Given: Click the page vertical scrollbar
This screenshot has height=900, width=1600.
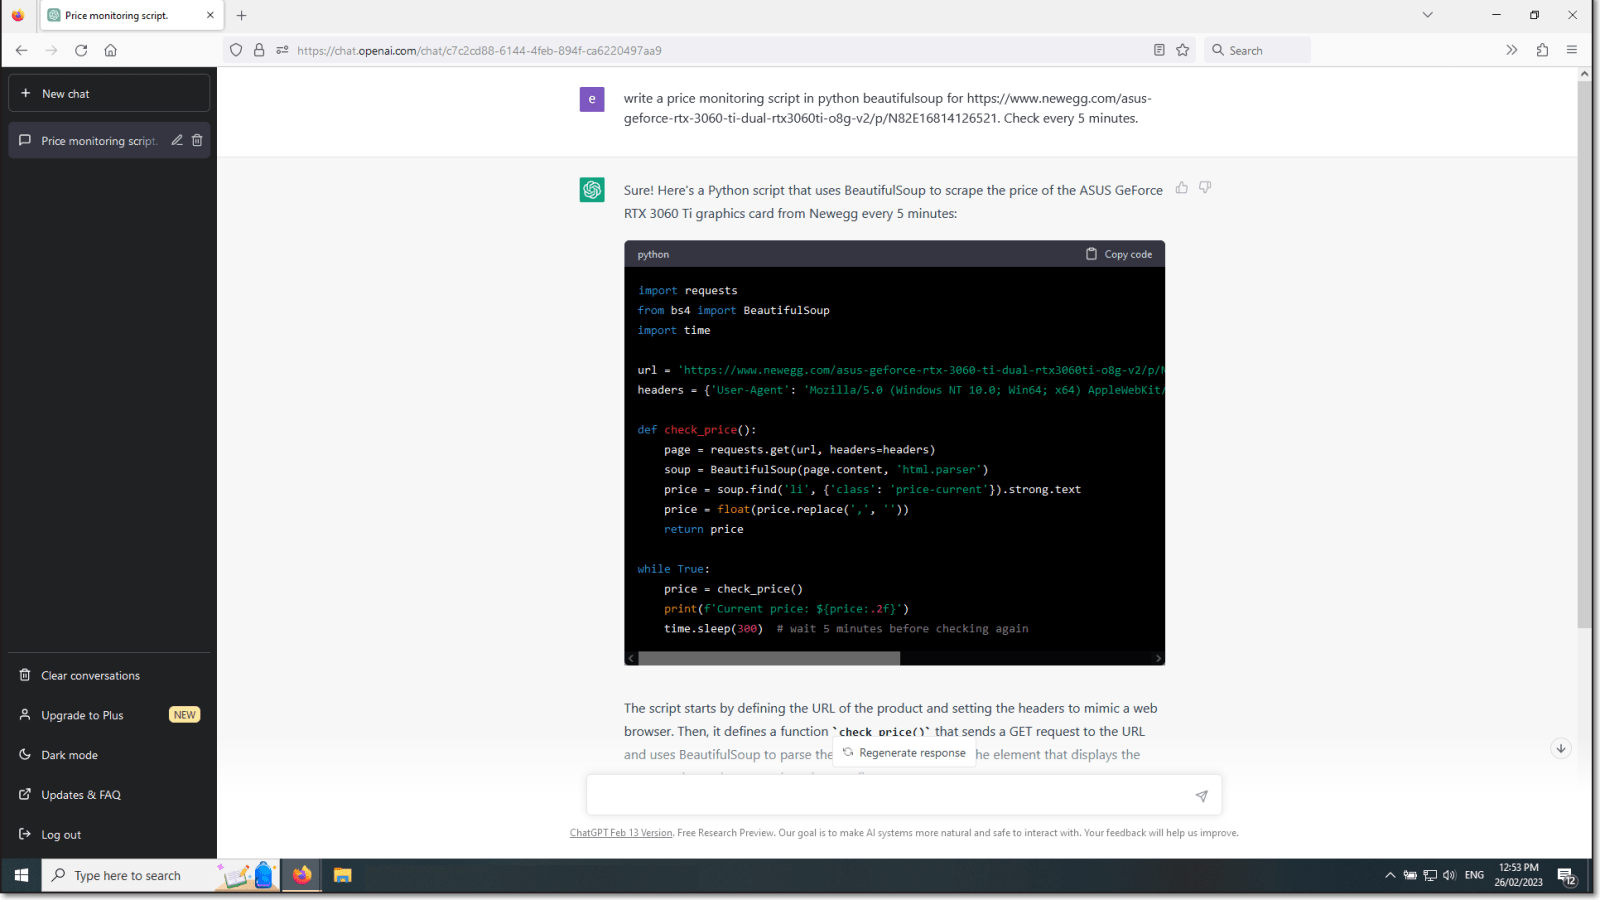Looking at the screenshot, I should tap(1584, 354).
